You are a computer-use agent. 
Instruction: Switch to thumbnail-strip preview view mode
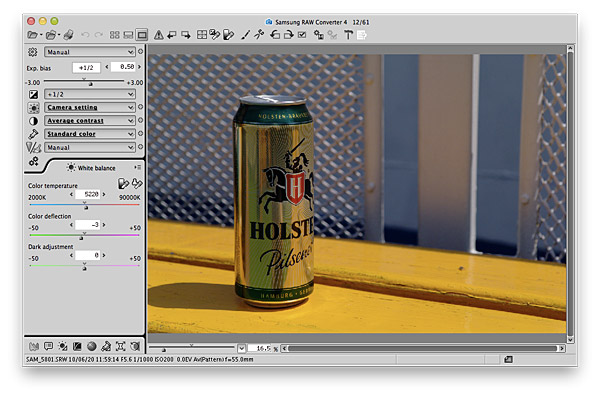pos(128,35)
